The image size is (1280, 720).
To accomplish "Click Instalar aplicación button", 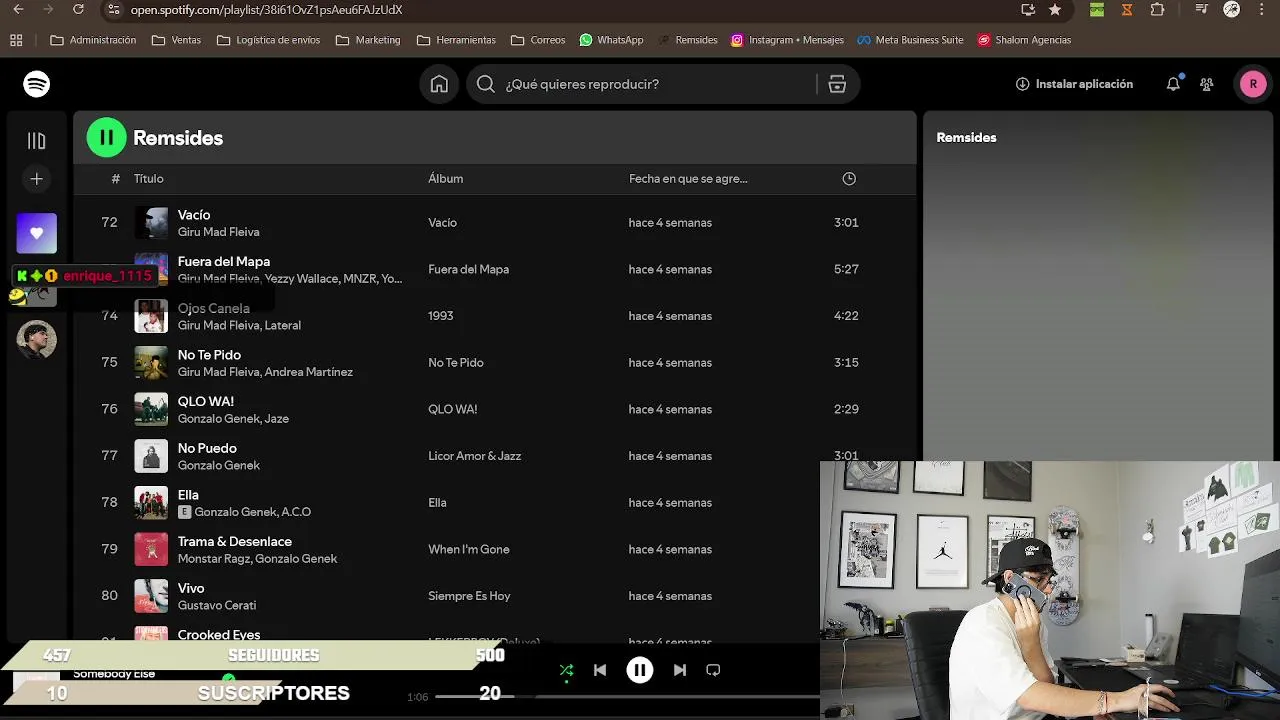I will 1074,84.
